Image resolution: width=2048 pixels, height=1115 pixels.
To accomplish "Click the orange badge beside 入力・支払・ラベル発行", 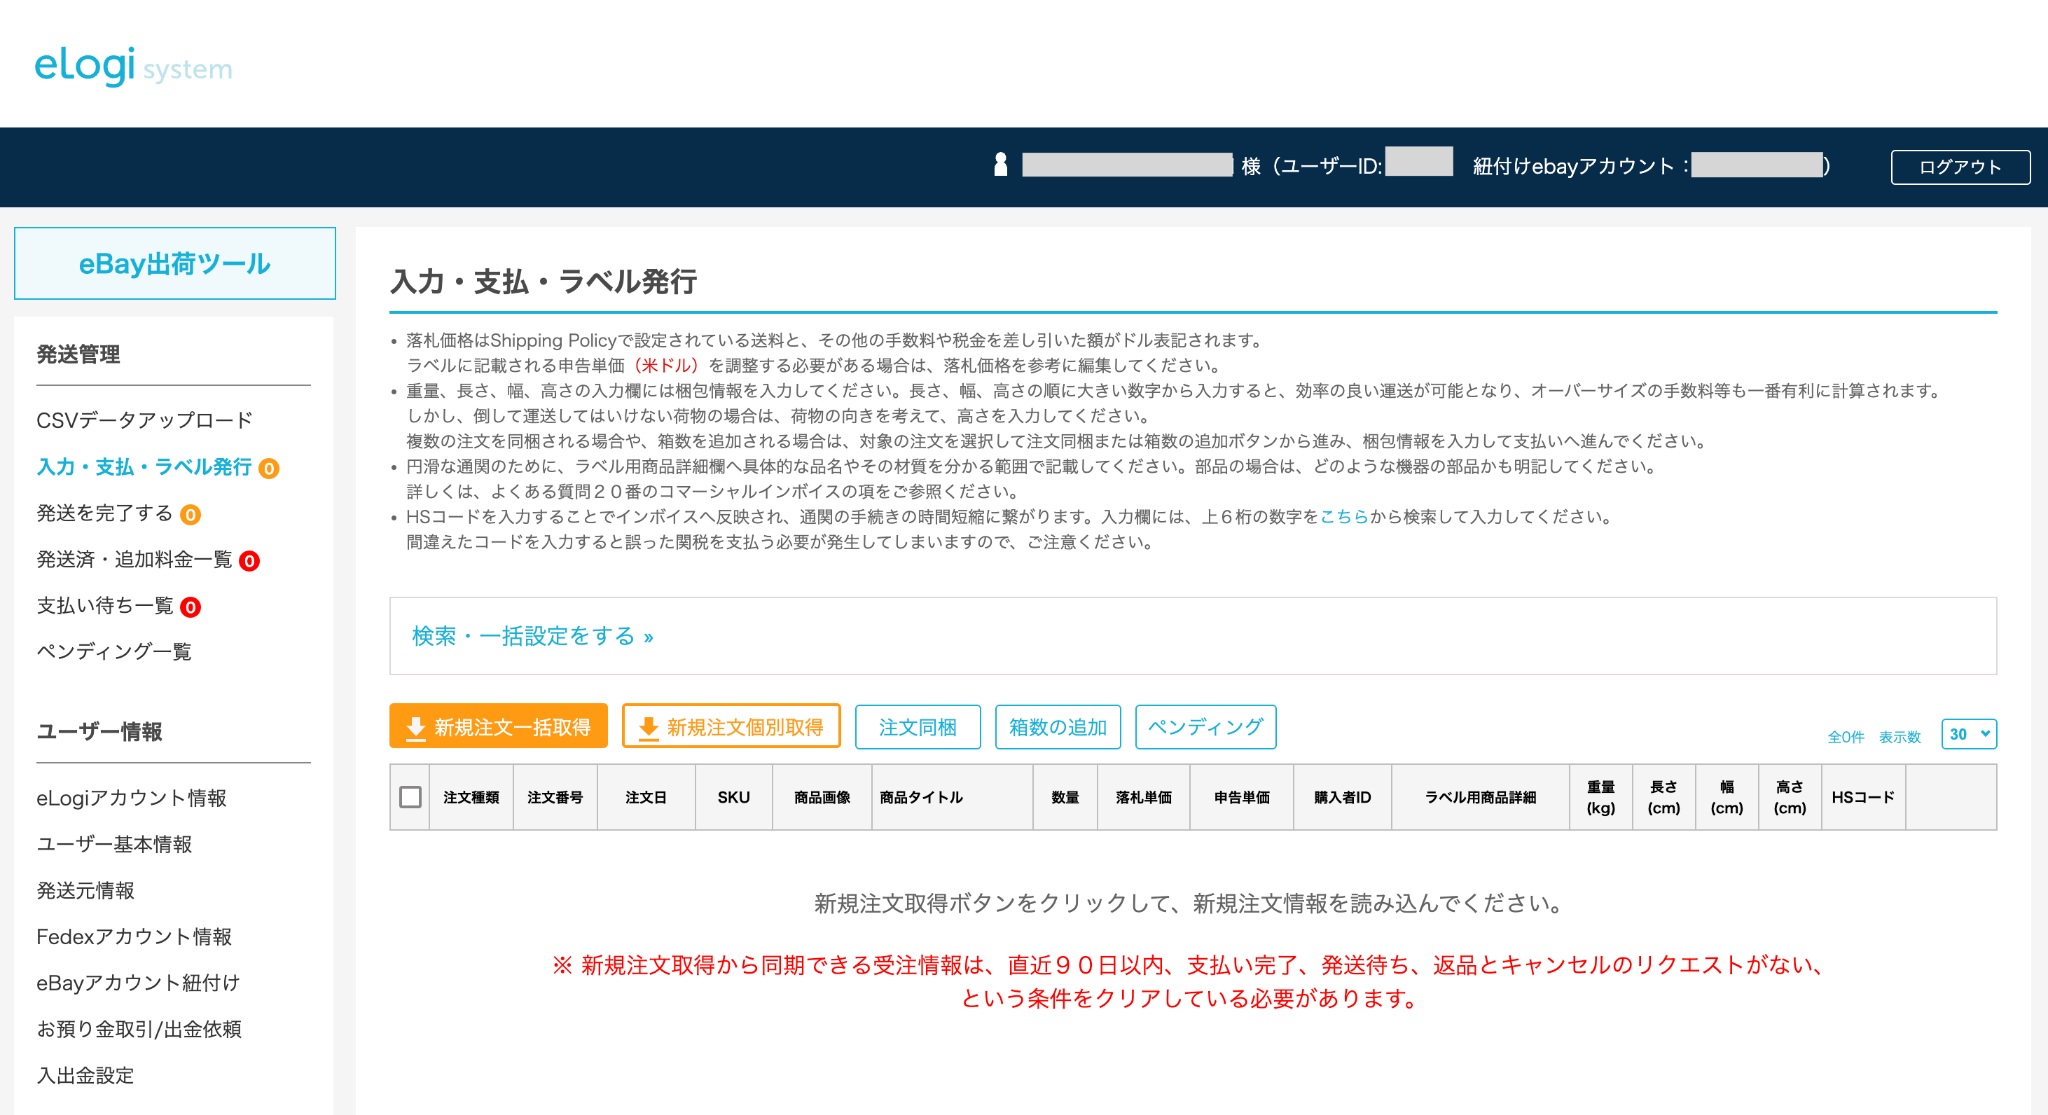I will pyautogui.click(x=269, y=468).
